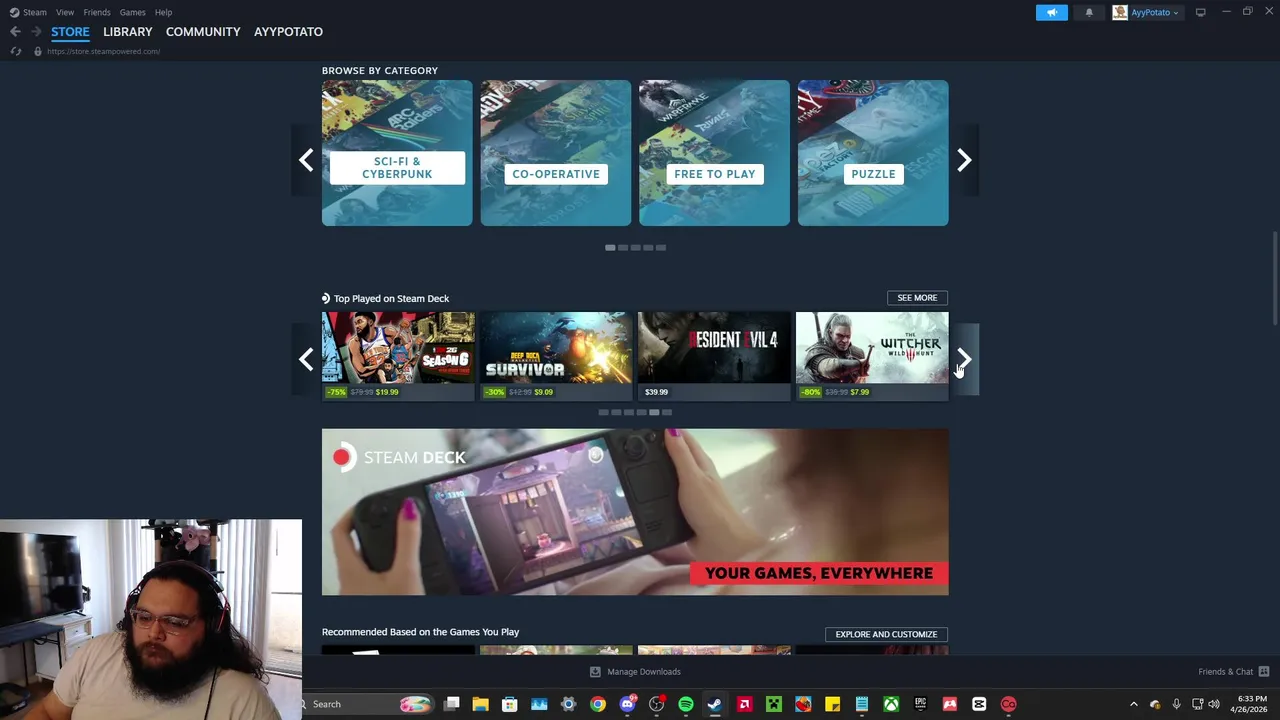This screenshot has height=720, width=1280.
Task: Click the Manage Downloads icon
Action: click(x=595, y=672)
